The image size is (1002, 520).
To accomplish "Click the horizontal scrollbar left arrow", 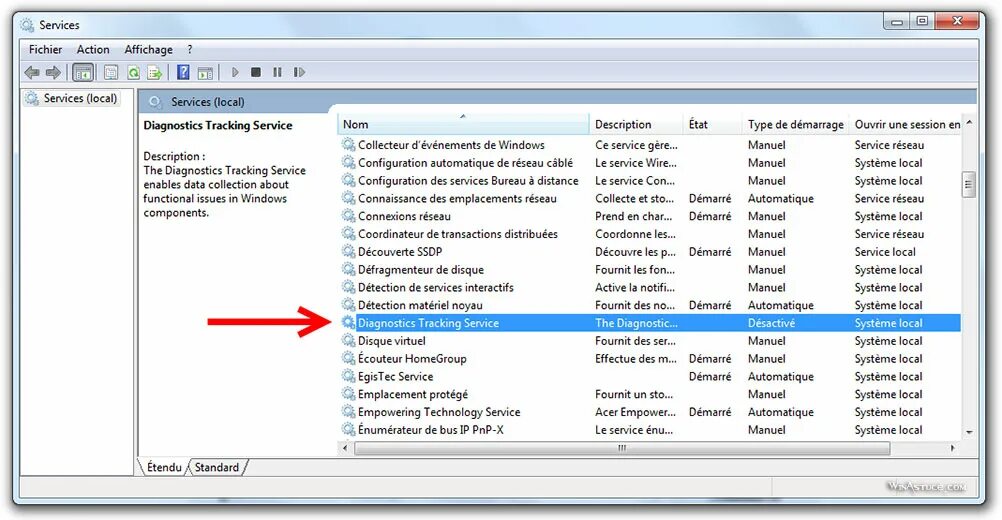I will pos(346,448).
